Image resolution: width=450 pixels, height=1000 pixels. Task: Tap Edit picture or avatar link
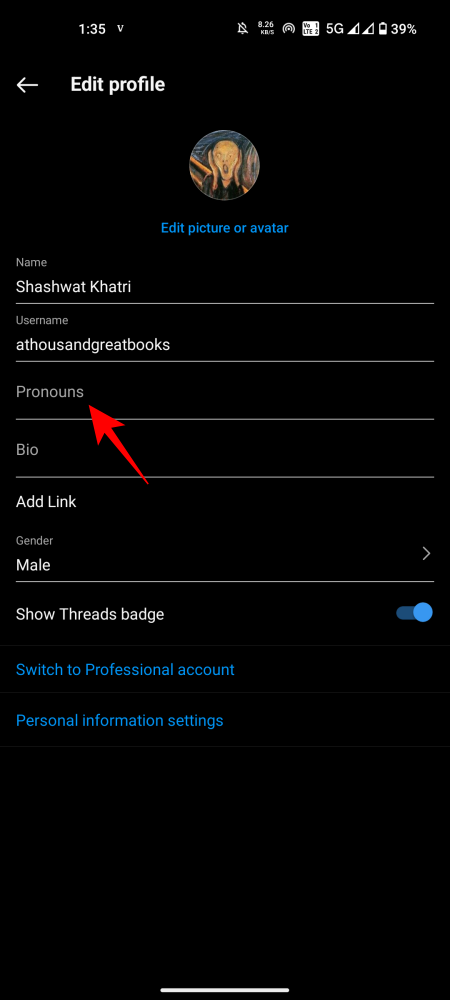(x=224, y=228)
